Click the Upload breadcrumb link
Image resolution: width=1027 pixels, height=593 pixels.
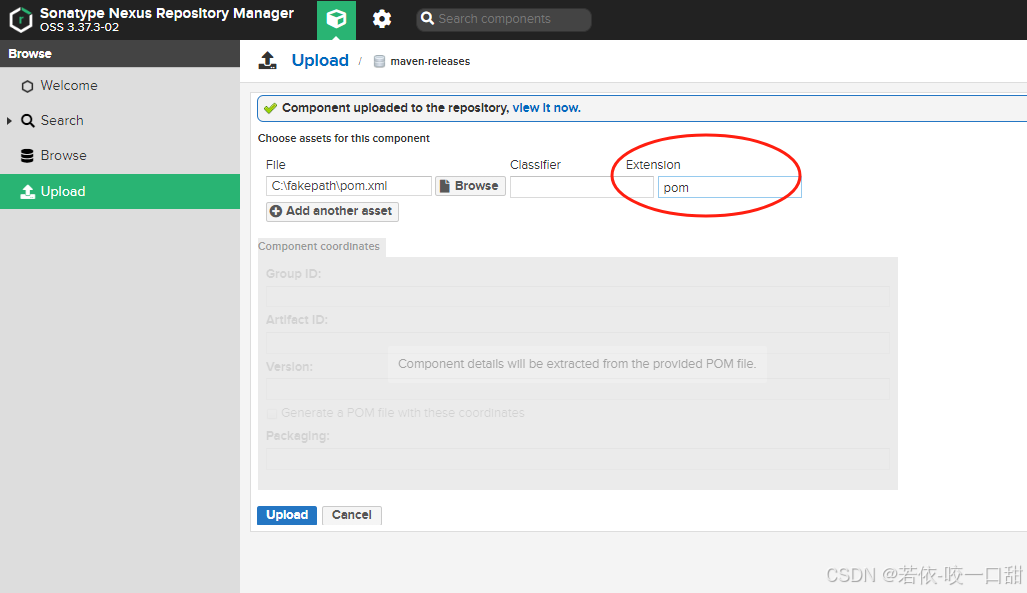[x=320, y=60]
